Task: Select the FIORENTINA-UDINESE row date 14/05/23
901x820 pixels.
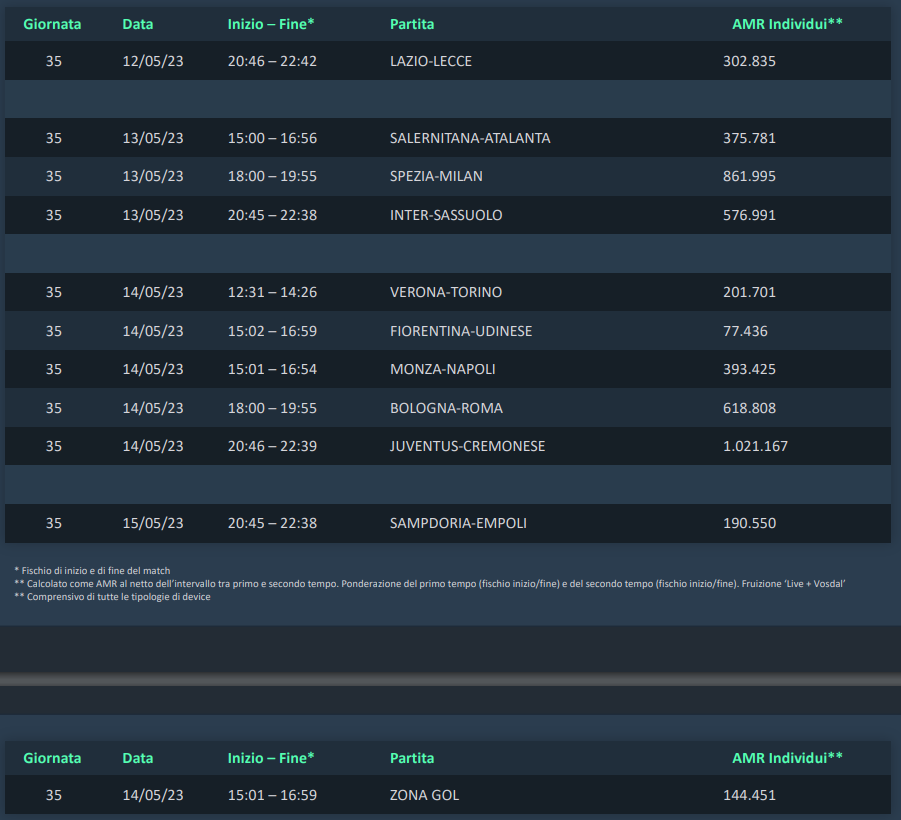Action: pos(153,331)
